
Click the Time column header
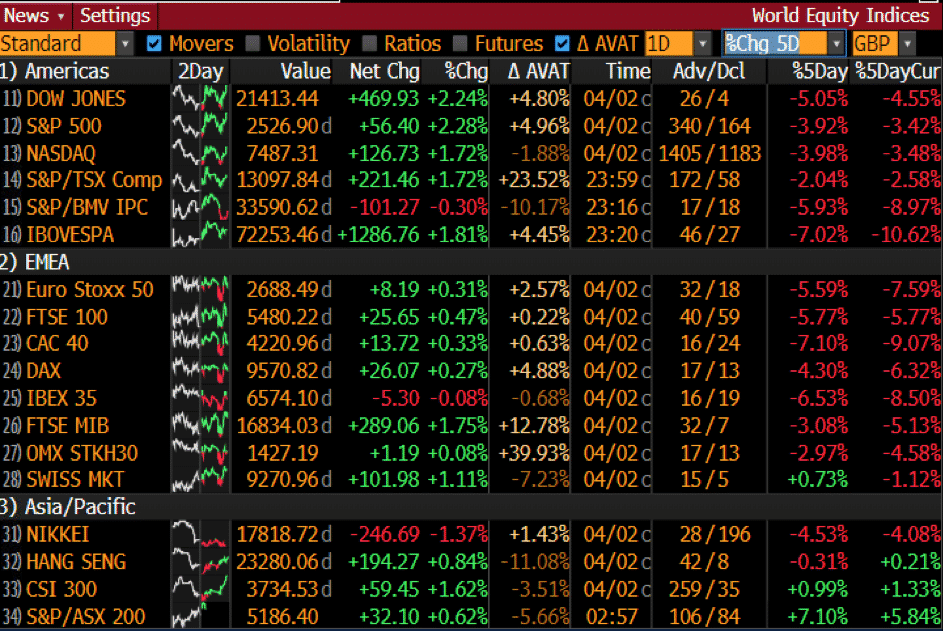628,71
